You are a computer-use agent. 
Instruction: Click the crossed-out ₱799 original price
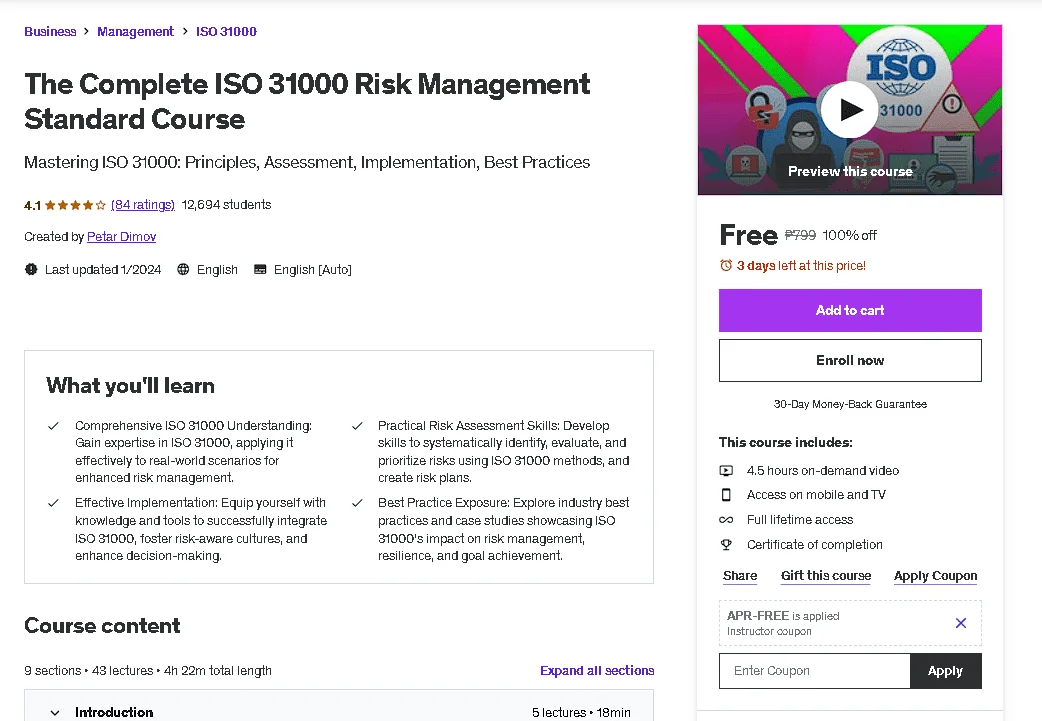pos(800,235)
